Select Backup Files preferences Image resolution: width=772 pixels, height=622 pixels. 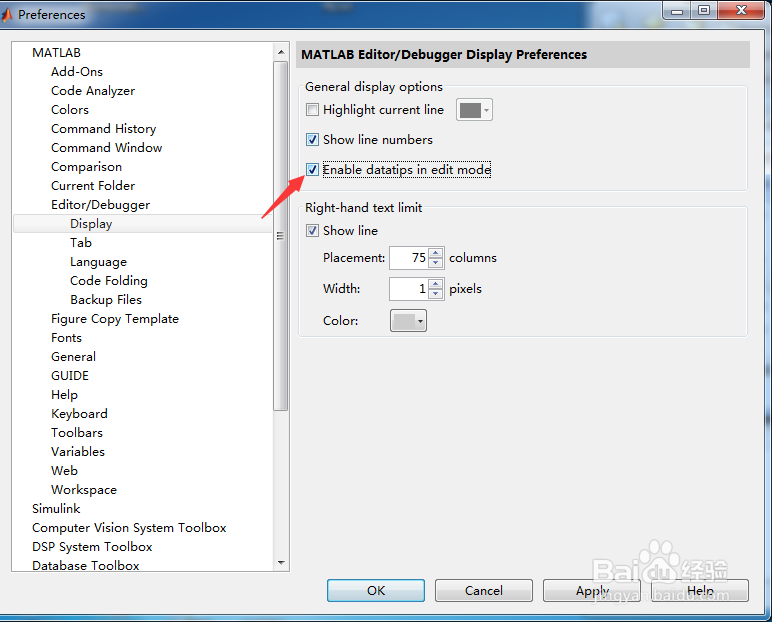click(106, 300)
